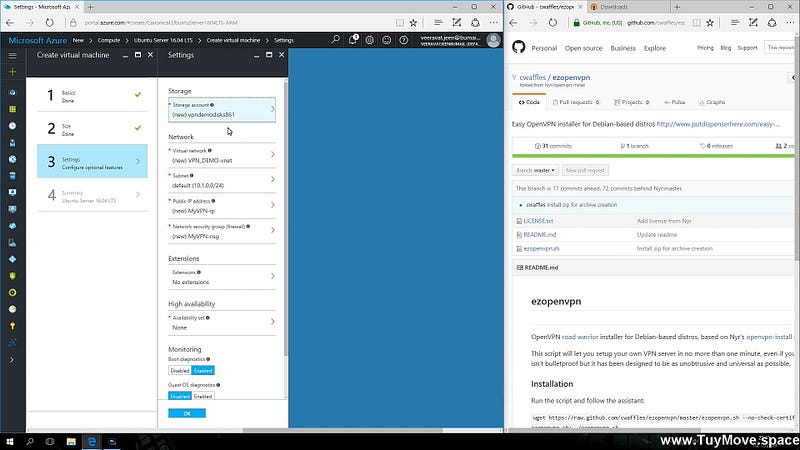800x450 pixels.
Task: Open Task View from taskbar
Action: (x=50, y=441)
